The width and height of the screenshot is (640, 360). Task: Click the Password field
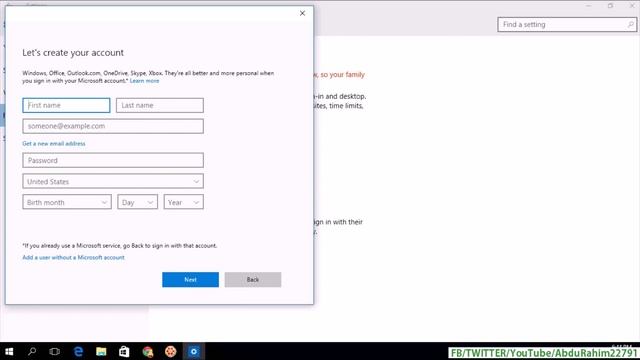113,160
